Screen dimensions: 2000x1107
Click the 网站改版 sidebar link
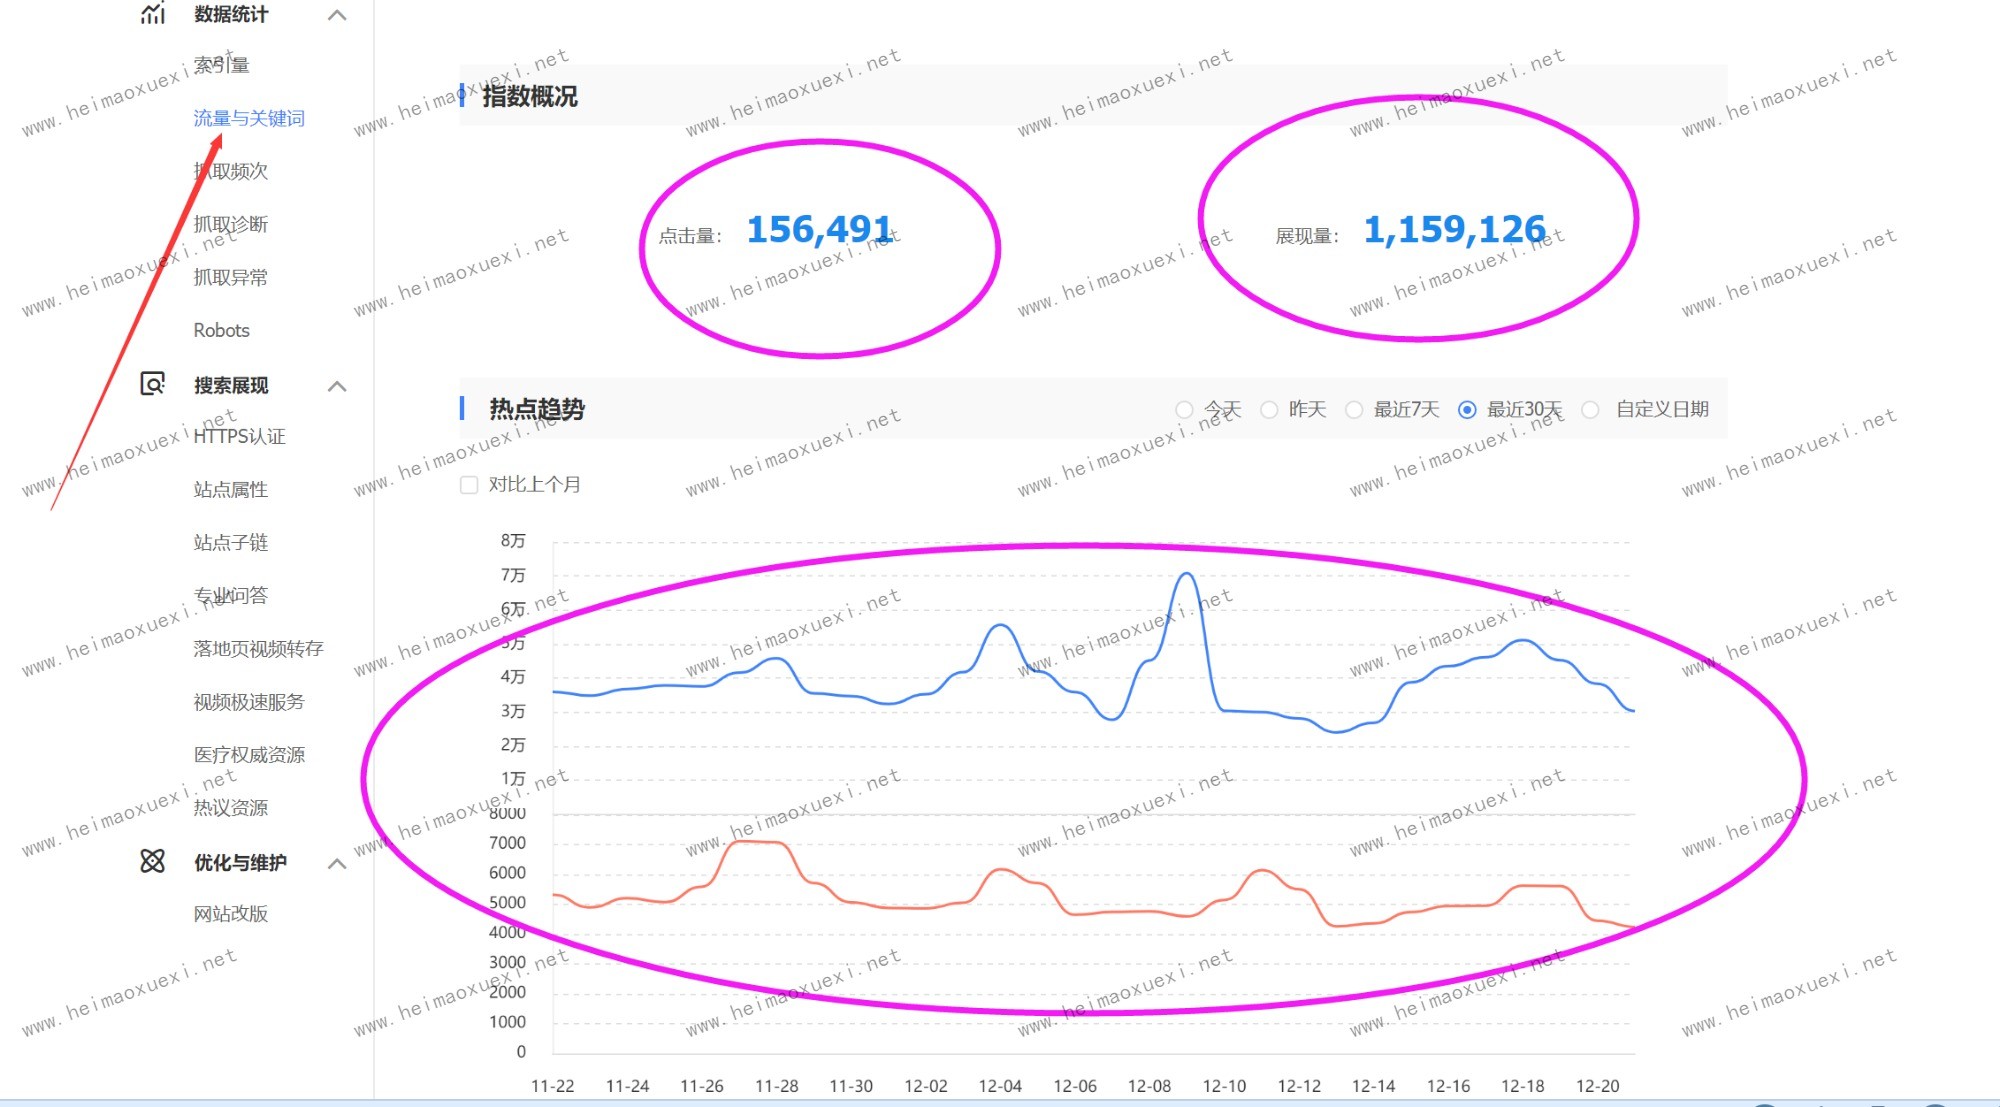[230, 913]
